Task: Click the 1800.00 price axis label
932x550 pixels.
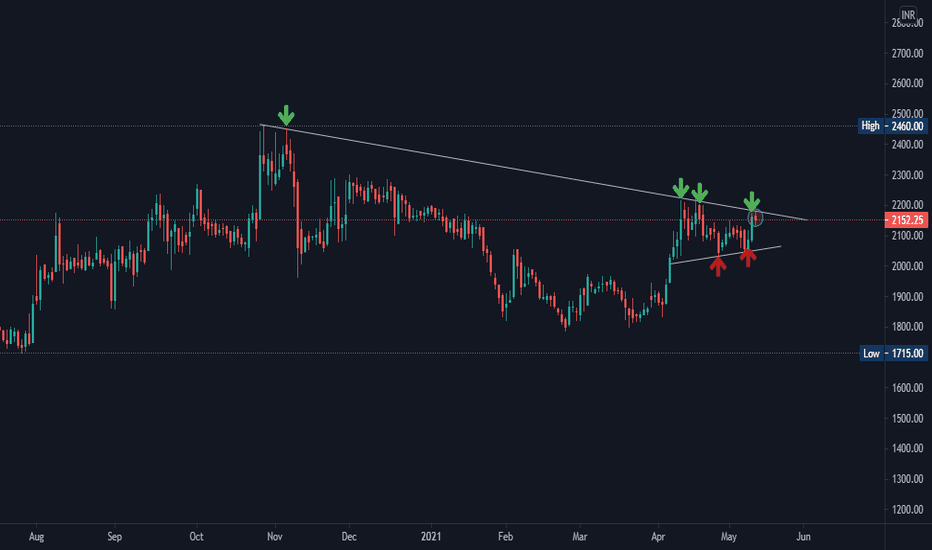Action: click(907, 326)
